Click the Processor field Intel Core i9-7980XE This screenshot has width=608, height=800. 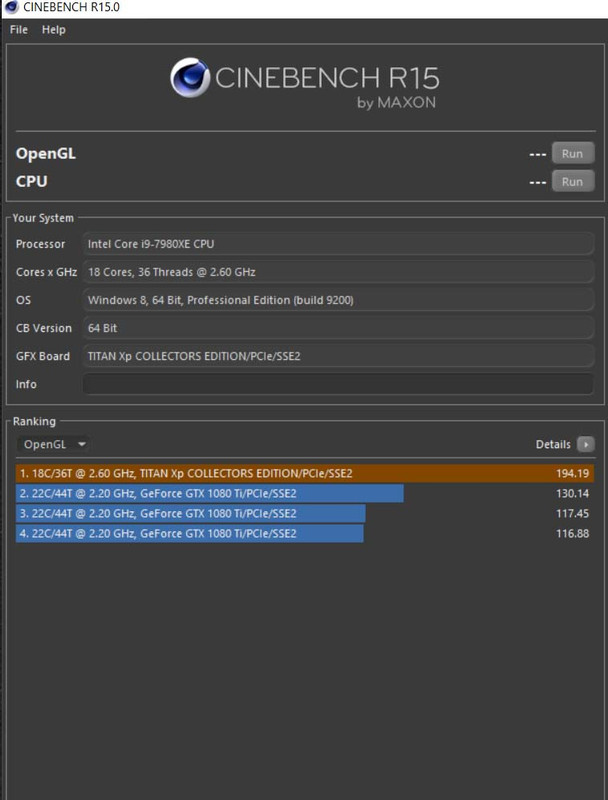point(338,244)
